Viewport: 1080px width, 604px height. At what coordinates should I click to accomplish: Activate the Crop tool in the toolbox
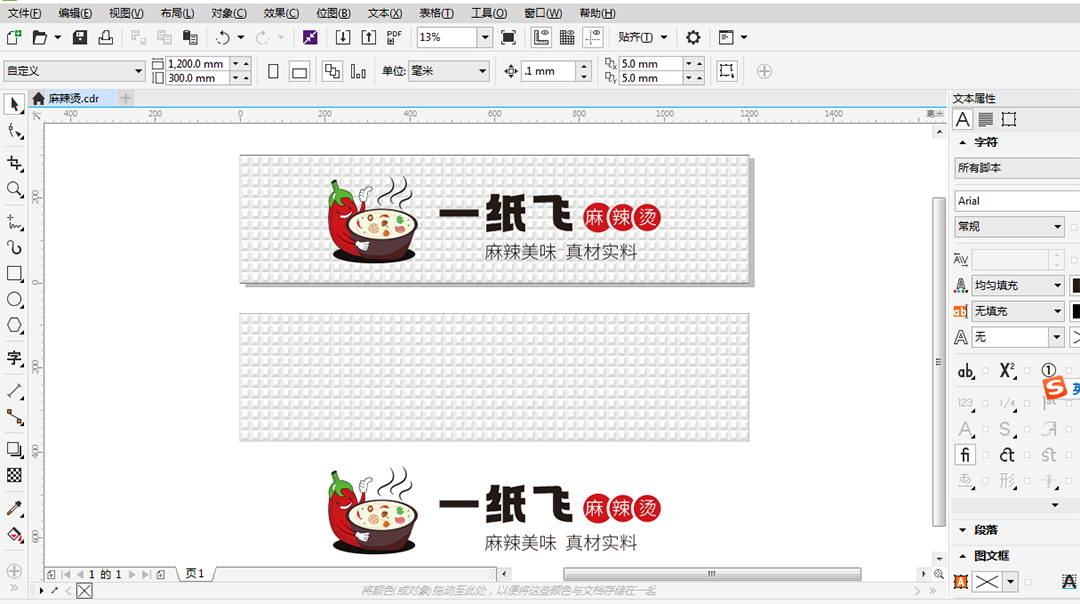point(14,163)
